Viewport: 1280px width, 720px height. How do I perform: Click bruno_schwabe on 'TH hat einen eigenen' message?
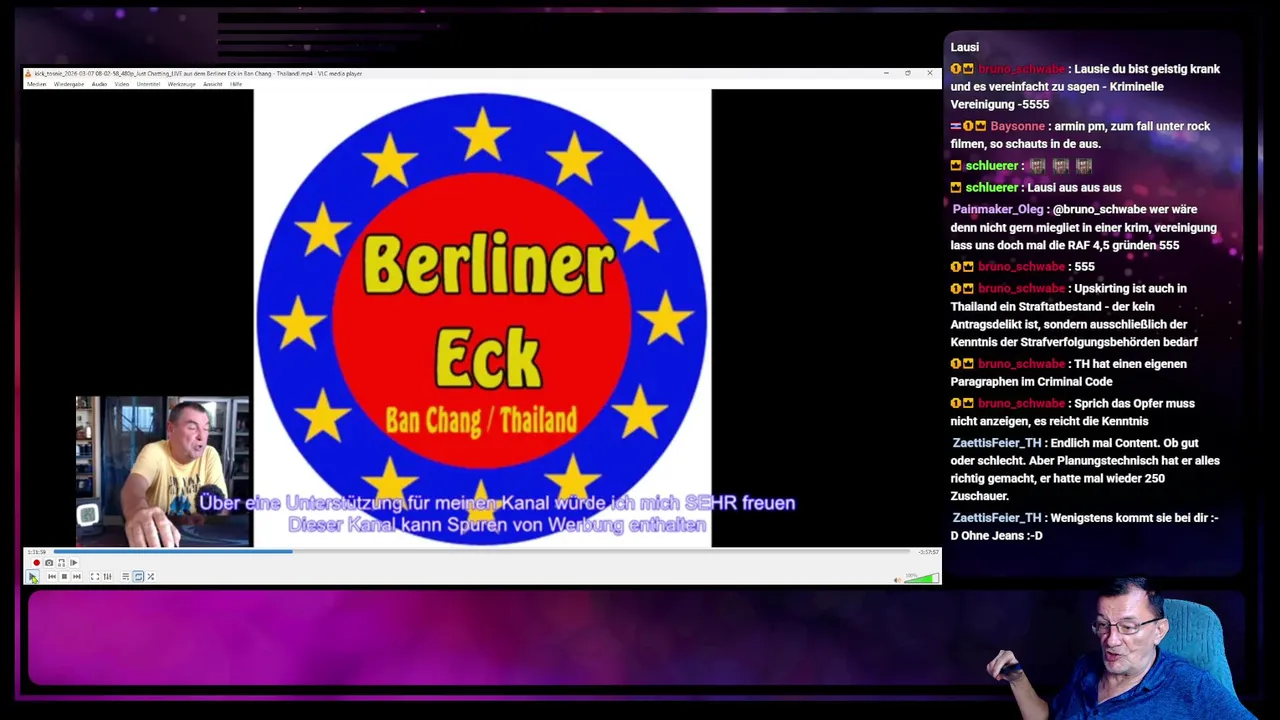click(x=1021, y=364)
